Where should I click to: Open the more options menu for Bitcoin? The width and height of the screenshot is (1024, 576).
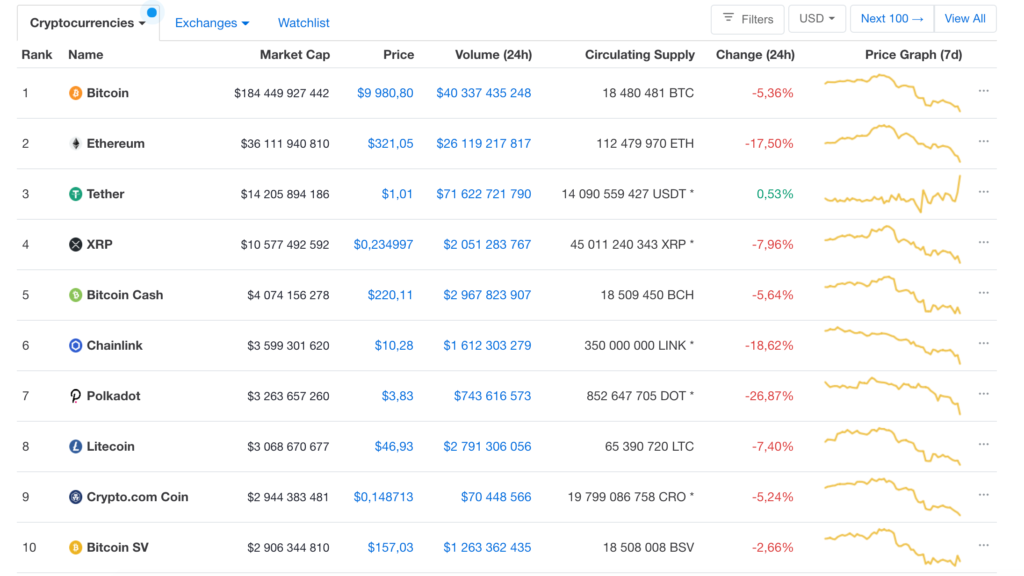click(984, 91)
